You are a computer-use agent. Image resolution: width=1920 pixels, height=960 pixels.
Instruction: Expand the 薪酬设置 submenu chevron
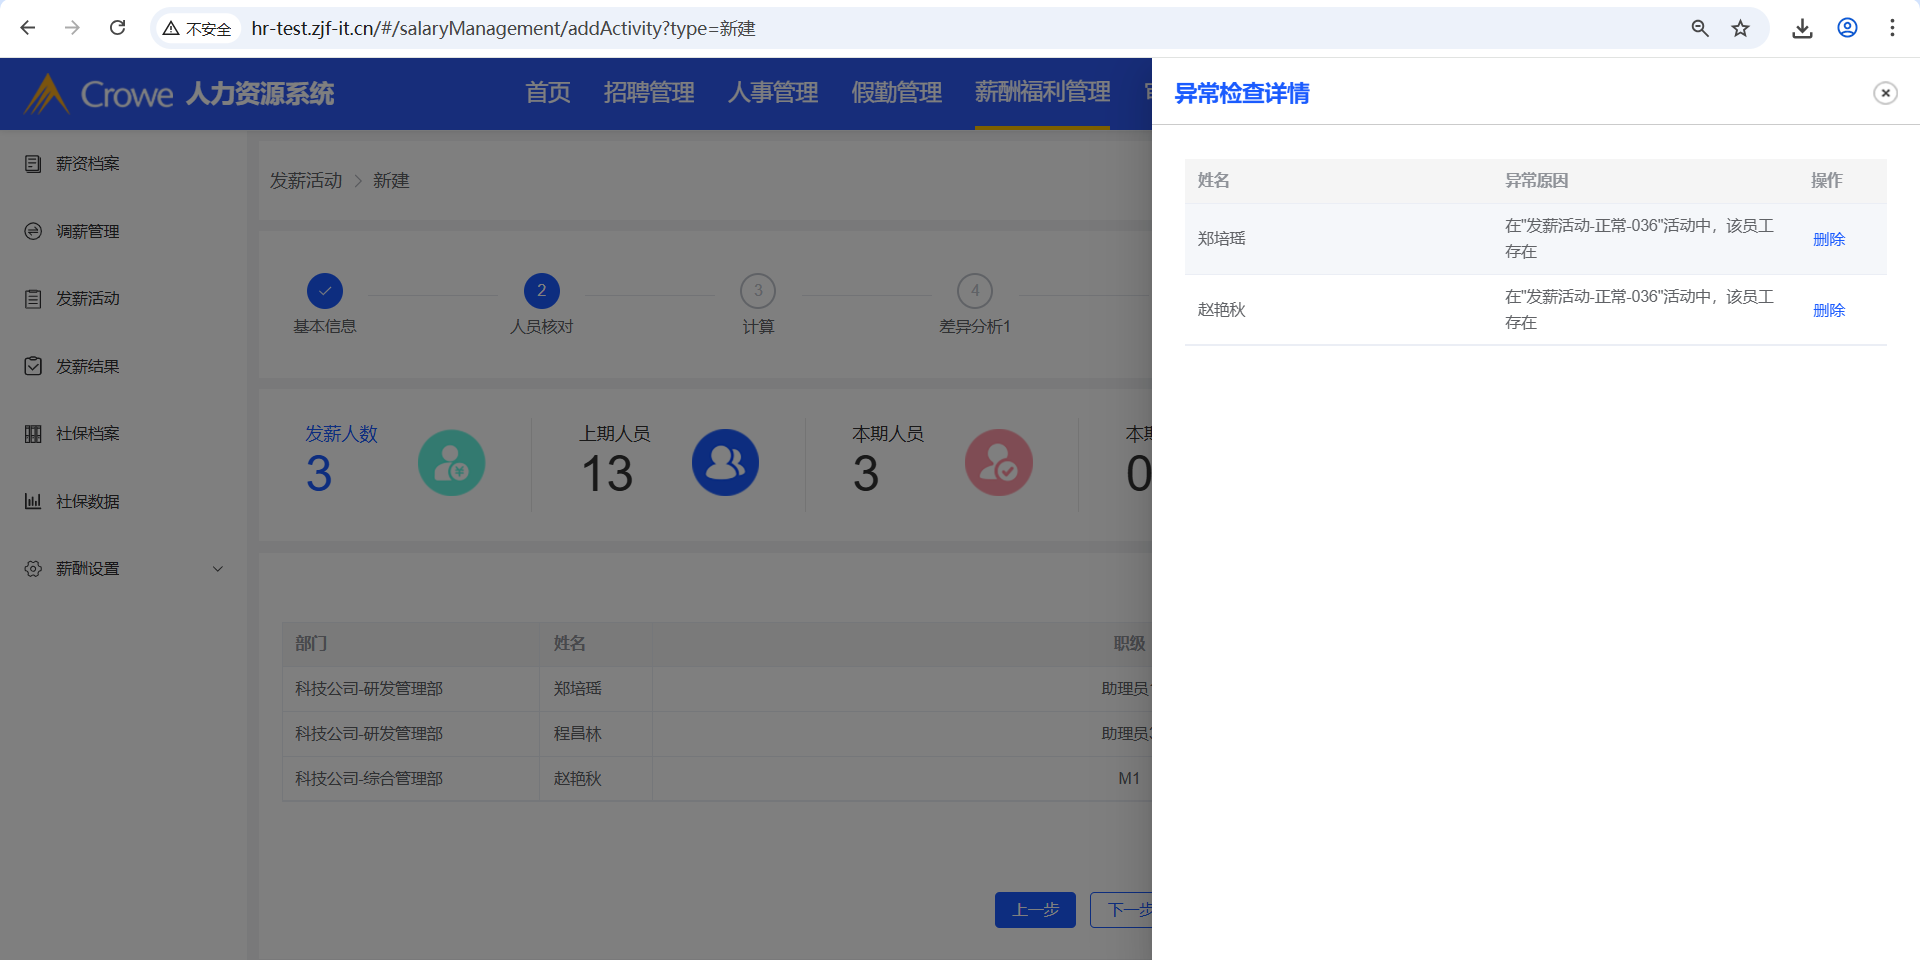(x=218, y=569)
